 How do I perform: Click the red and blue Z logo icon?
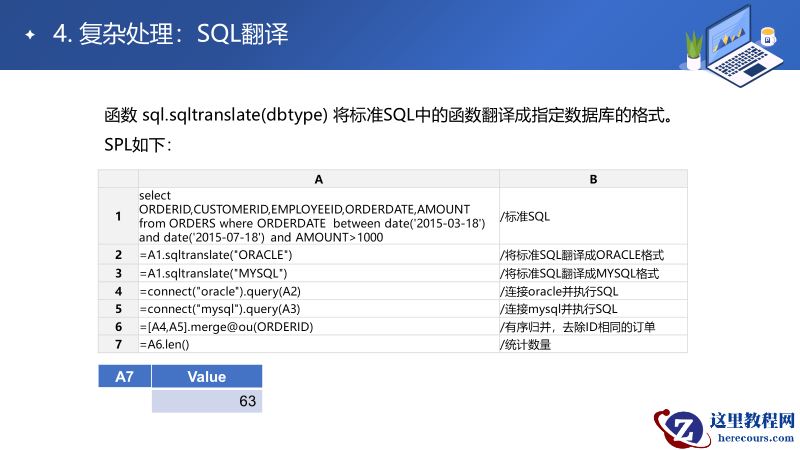click(x=682, y=429)
